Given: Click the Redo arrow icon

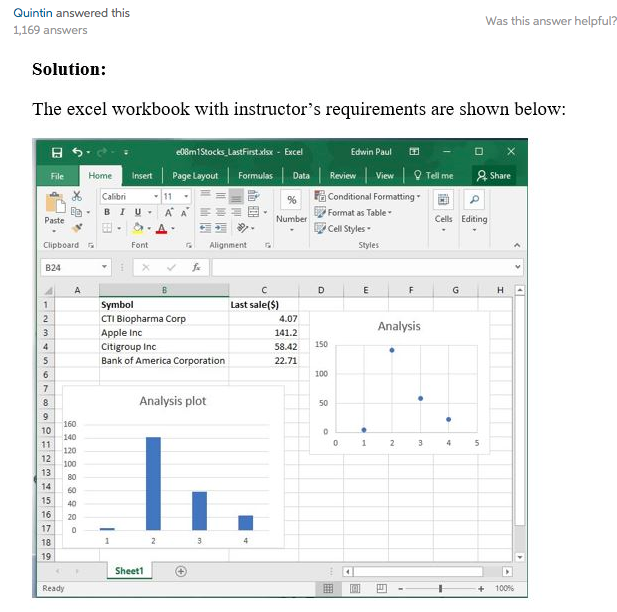Looking at the screenshot, I should coord(102,152).
